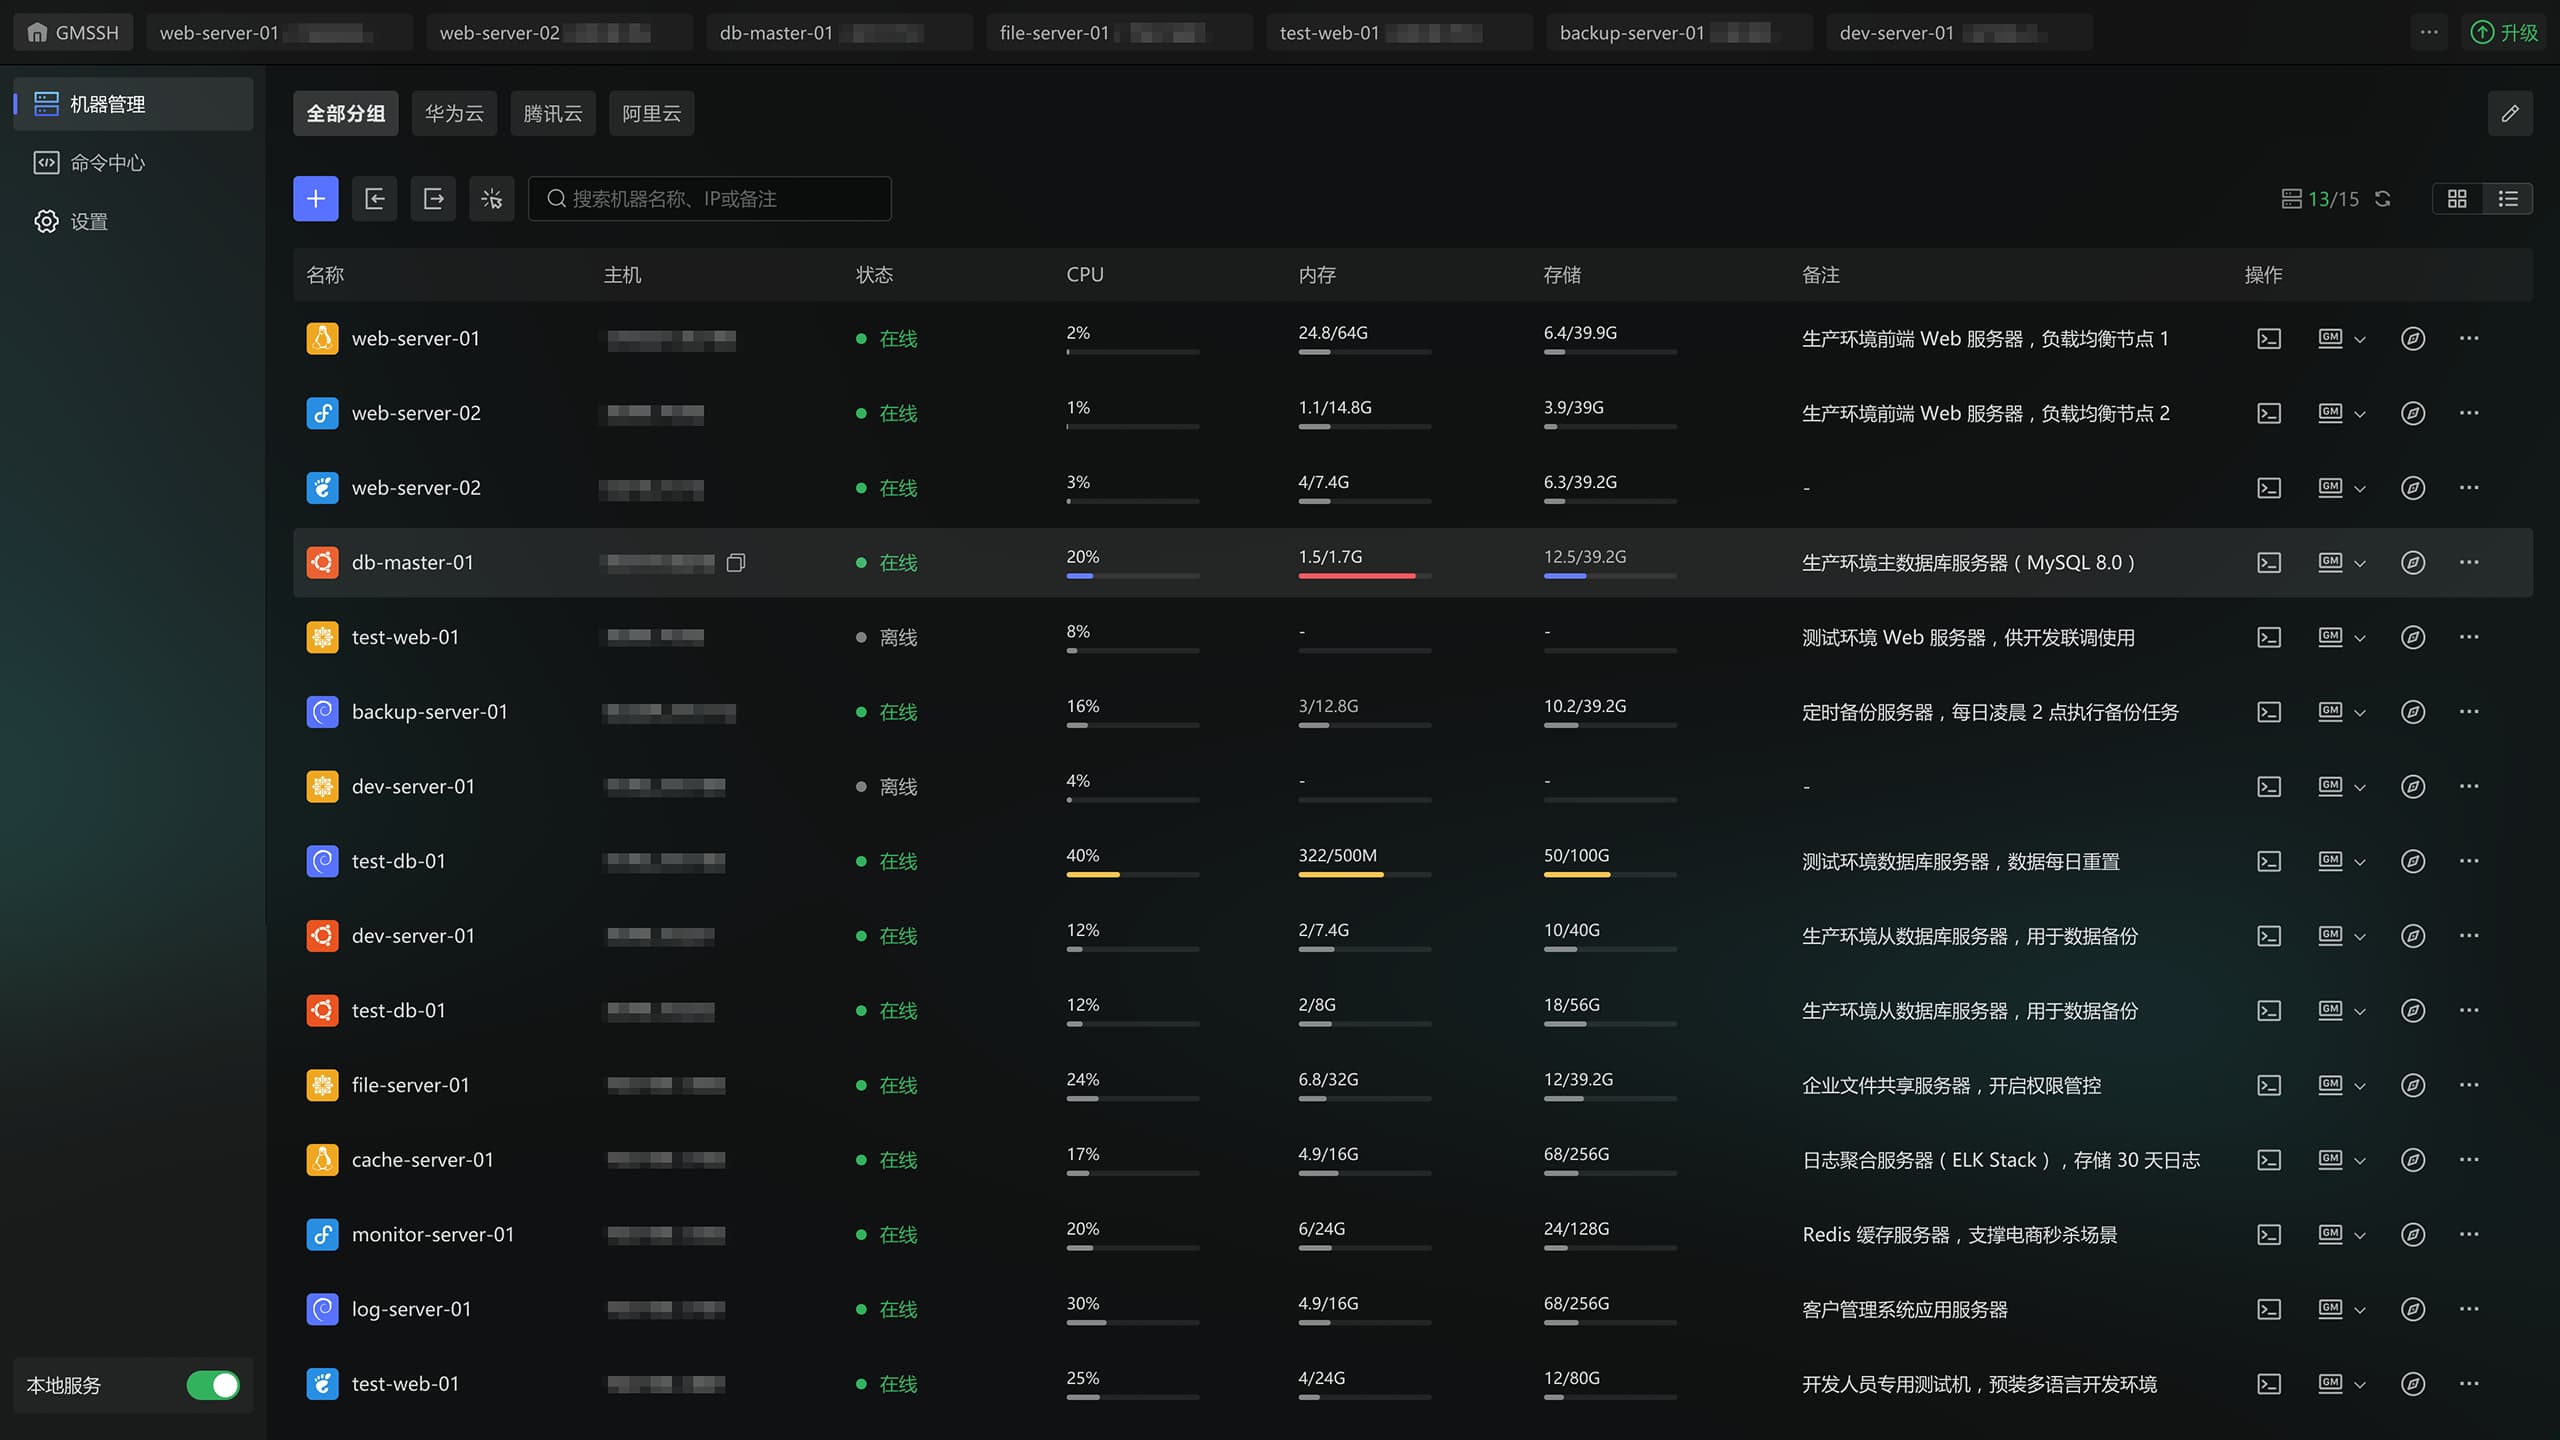
Task: Open 命令中心 in the sidebar
Action: click(x=107, y=163)
